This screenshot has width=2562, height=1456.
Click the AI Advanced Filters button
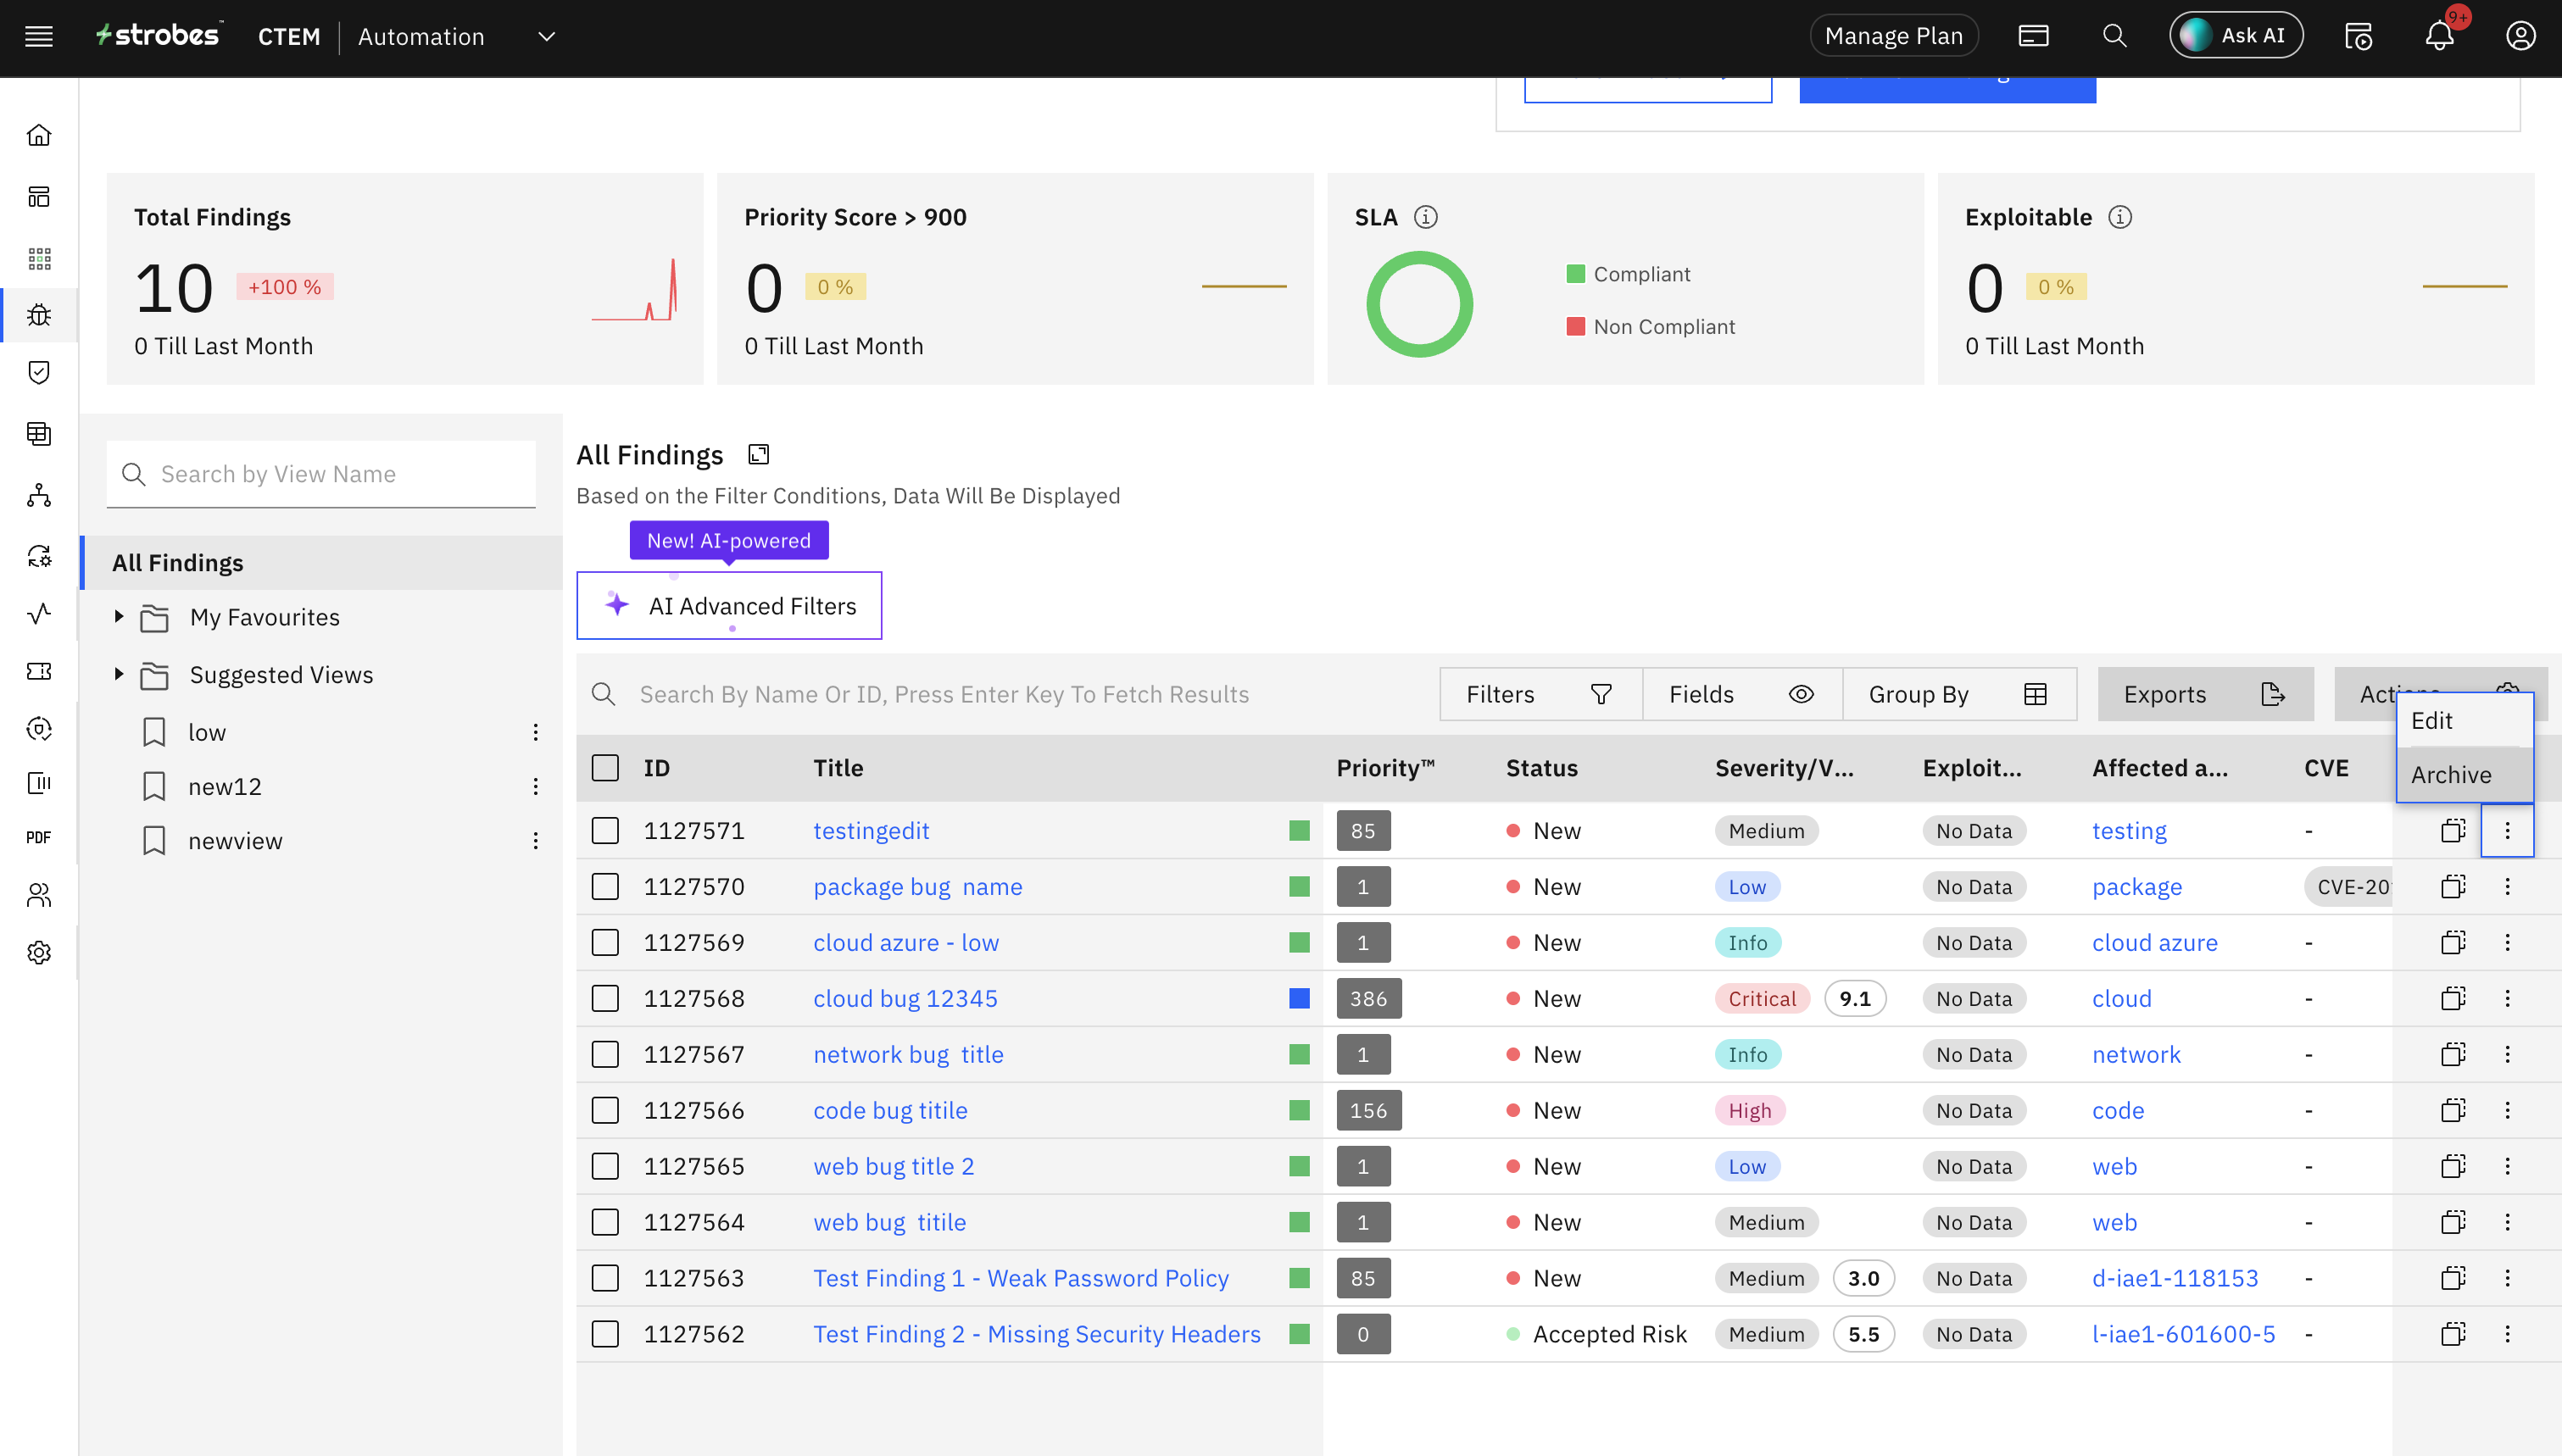(x=729, y=606)
